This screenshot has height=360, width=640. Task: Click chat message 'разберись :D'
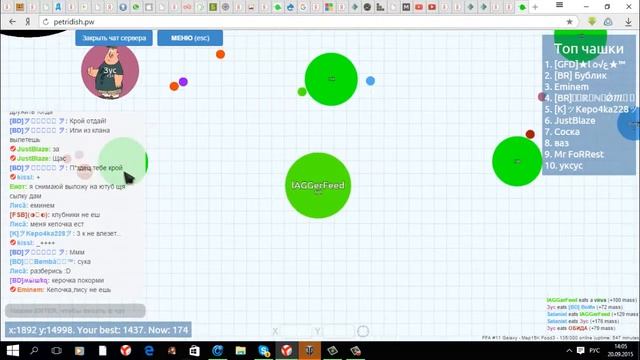click(50, 271)
